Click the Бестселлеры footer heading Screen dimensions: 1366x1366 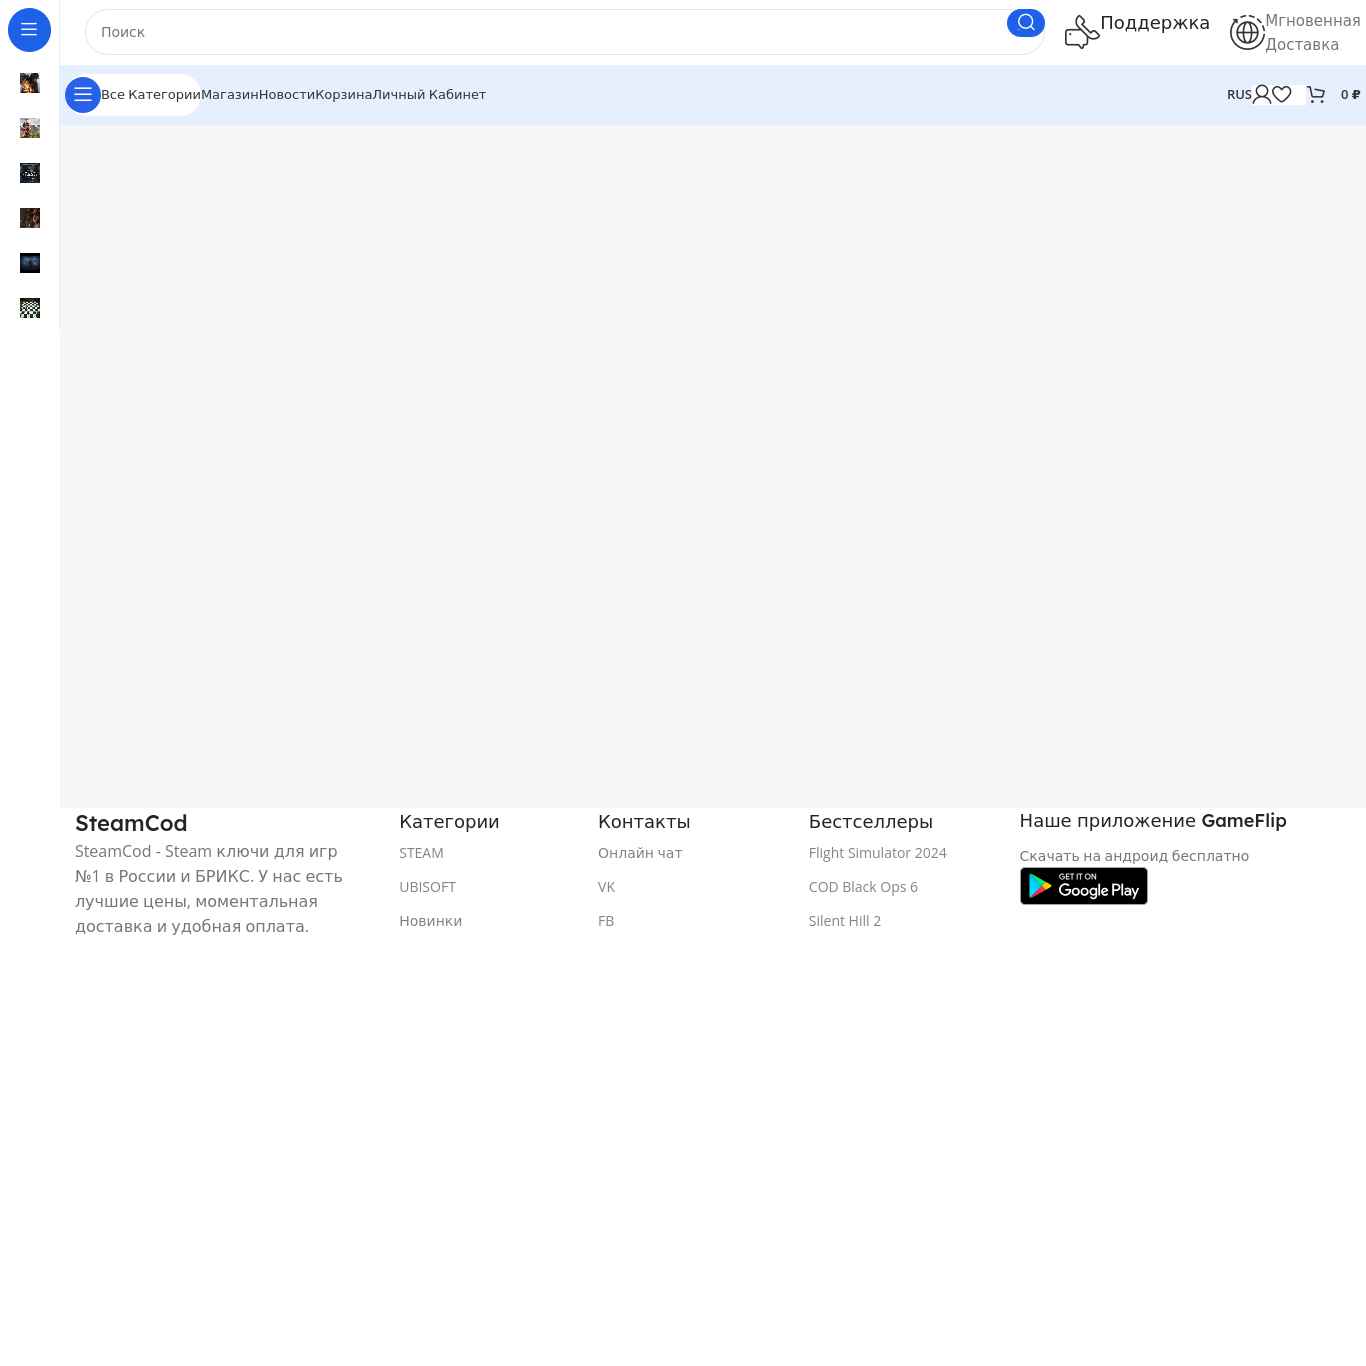(x=871, y=822)
